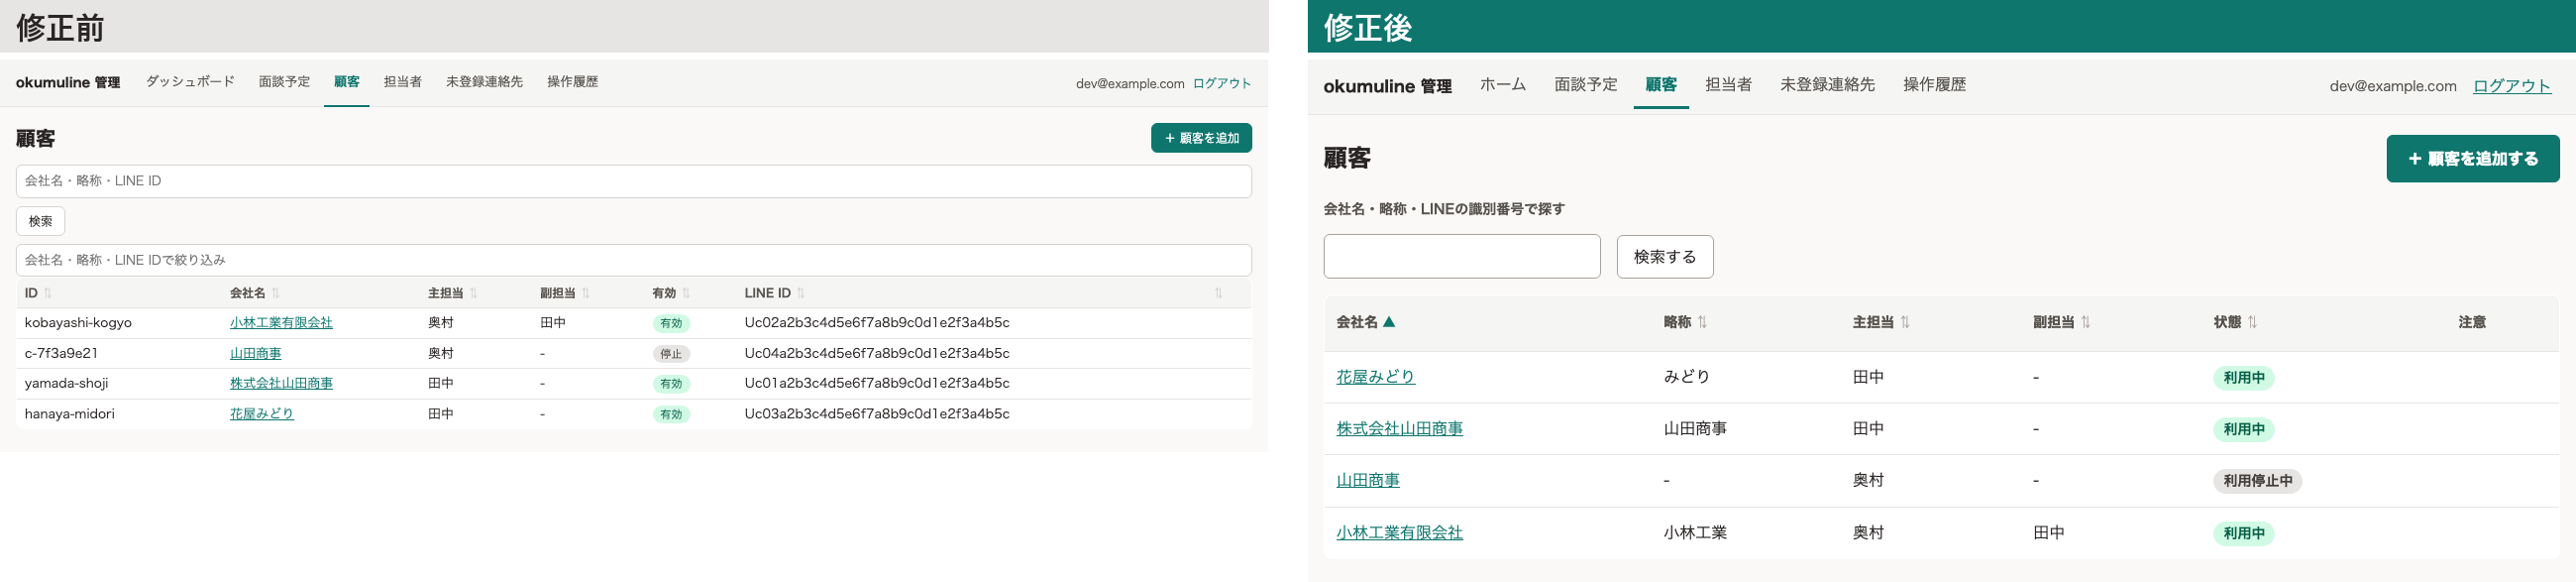Open 面談予定 tab in 修正前 navigation
Screen dimensions: 2576x582
[x=284, y=82]
